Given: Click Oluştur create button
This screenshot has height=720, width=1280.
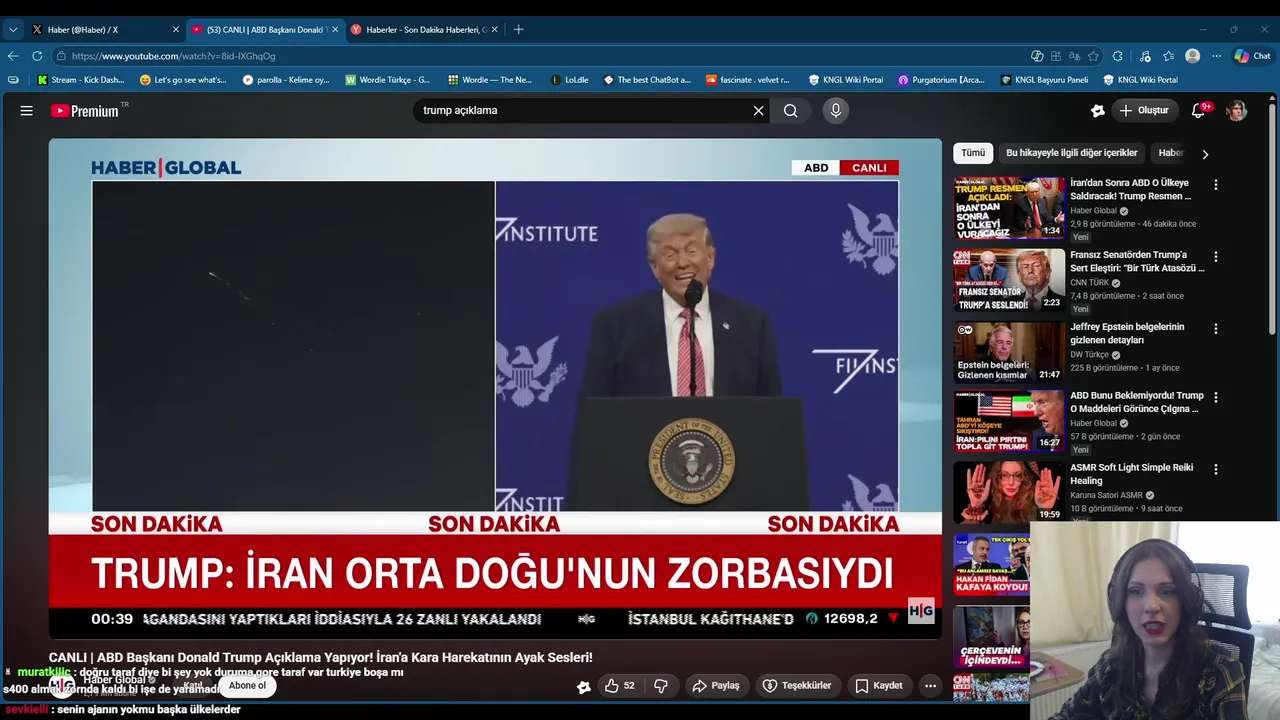Looking at the screenshot, I should point(1143,111).
